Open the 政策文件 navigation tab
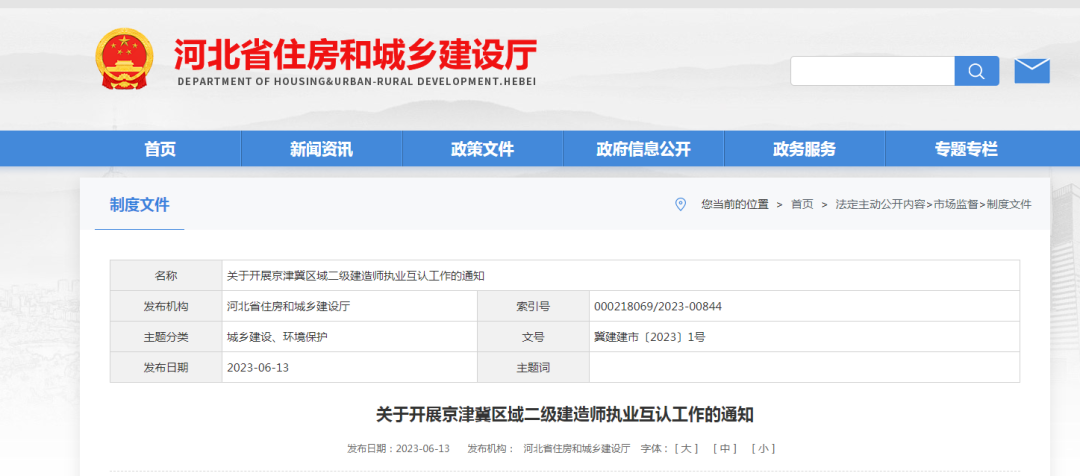This screenshot has height=476, width=1080. tap(482, 149)
